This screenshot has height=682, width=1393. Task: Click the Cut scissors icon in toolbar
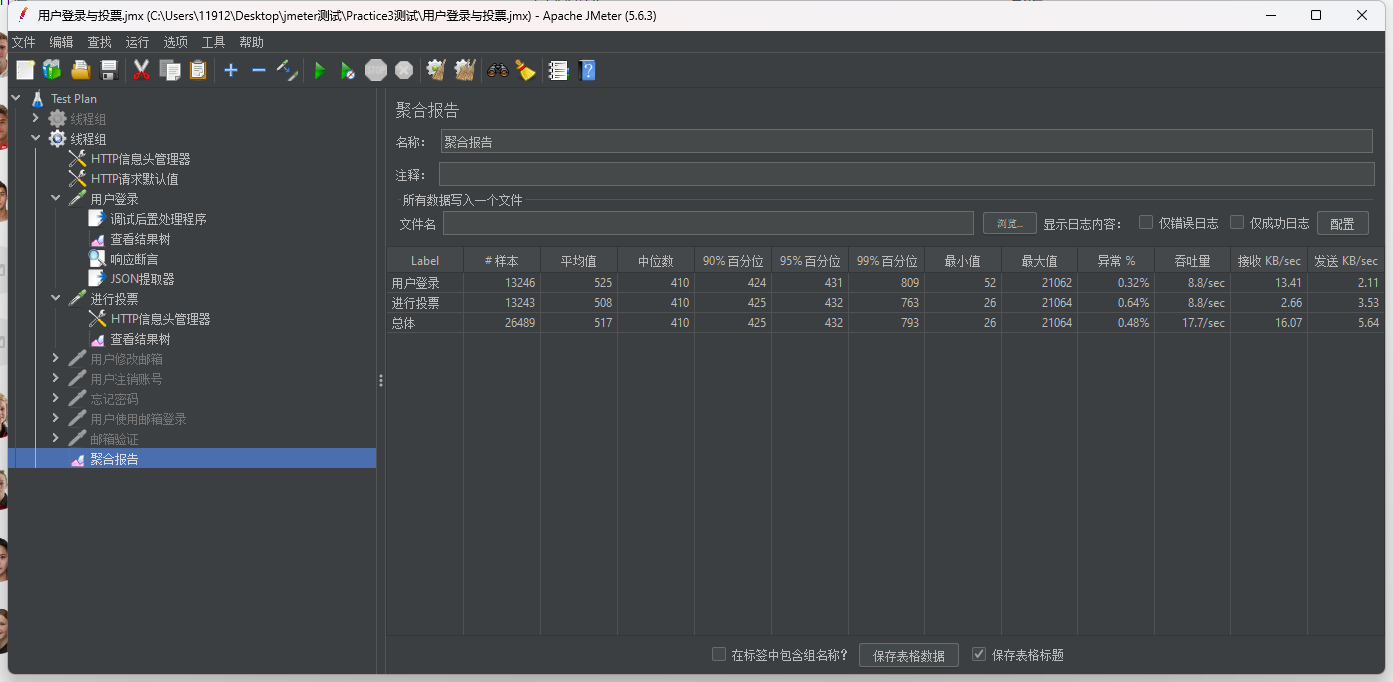(x=141, y=70)
